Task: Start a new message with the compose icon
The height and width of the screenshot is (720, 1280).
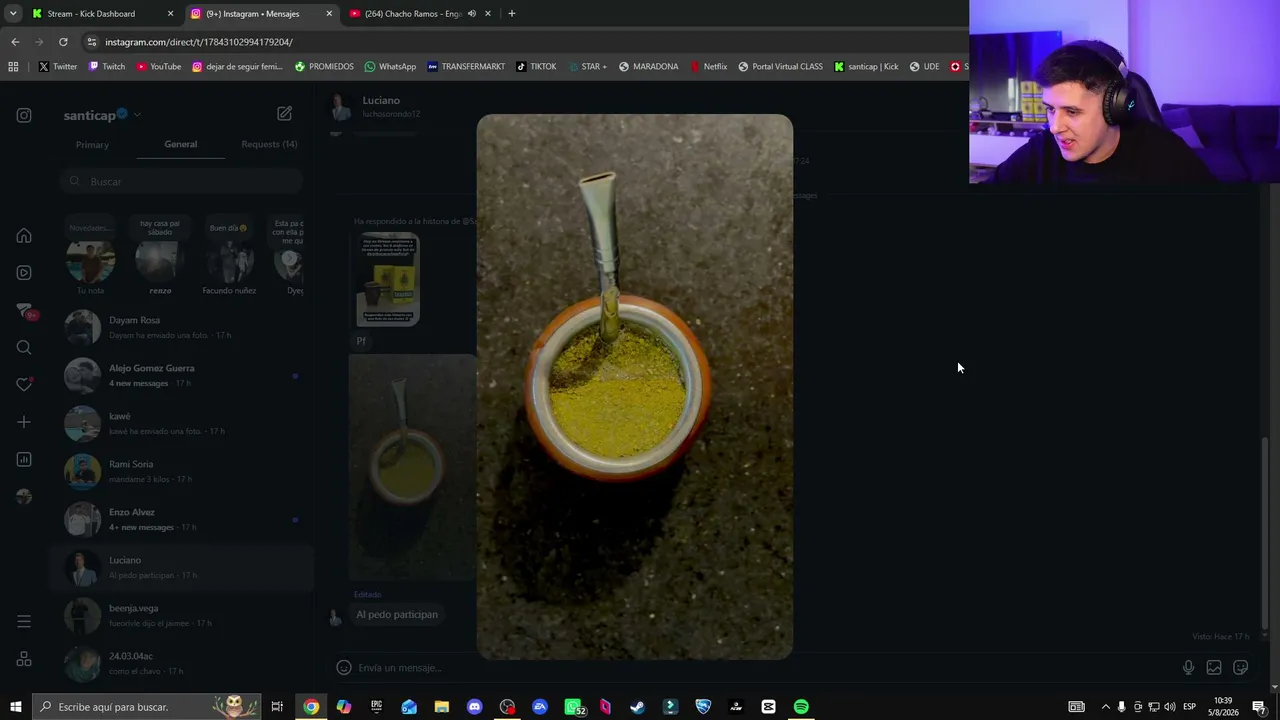Action: point(285,114)
